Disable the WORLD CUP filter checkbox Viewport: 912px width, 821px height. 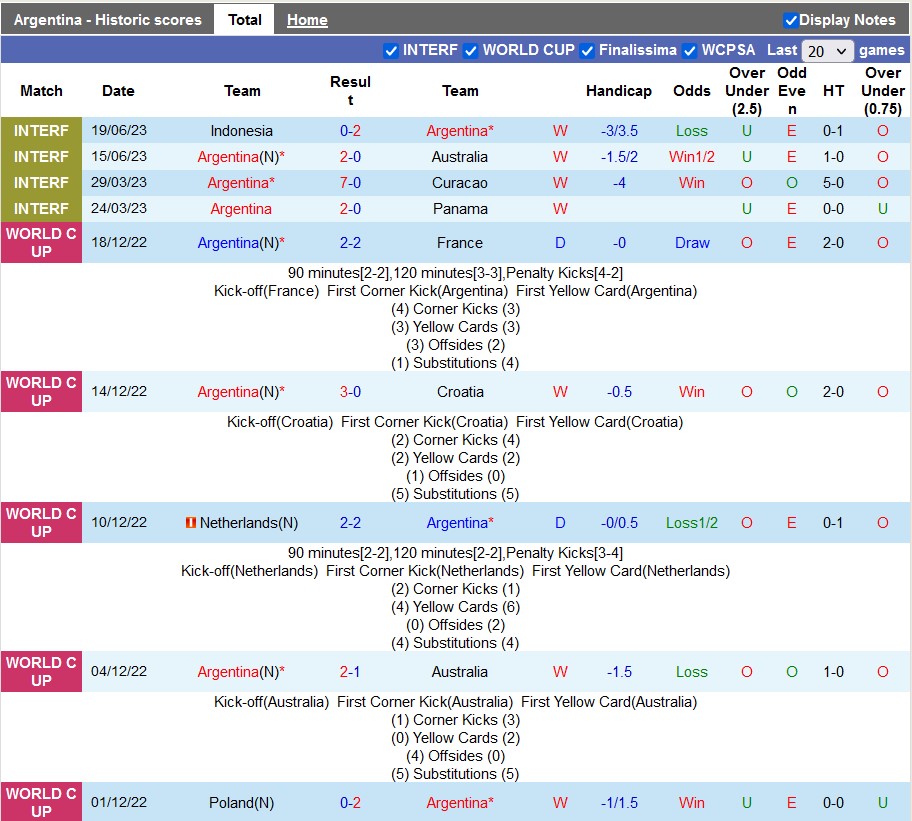(470, 50)
